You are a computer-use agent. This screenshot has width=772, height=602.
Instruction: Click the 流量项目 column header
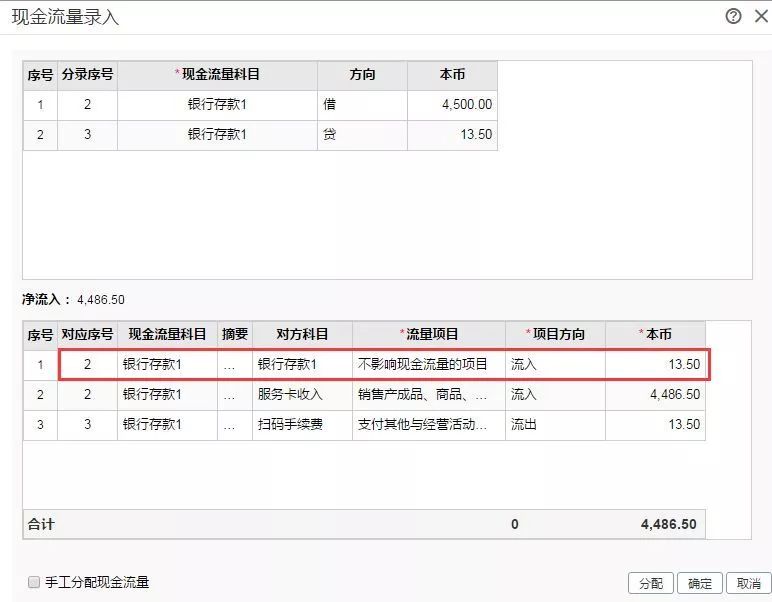[x=428, y=334]
